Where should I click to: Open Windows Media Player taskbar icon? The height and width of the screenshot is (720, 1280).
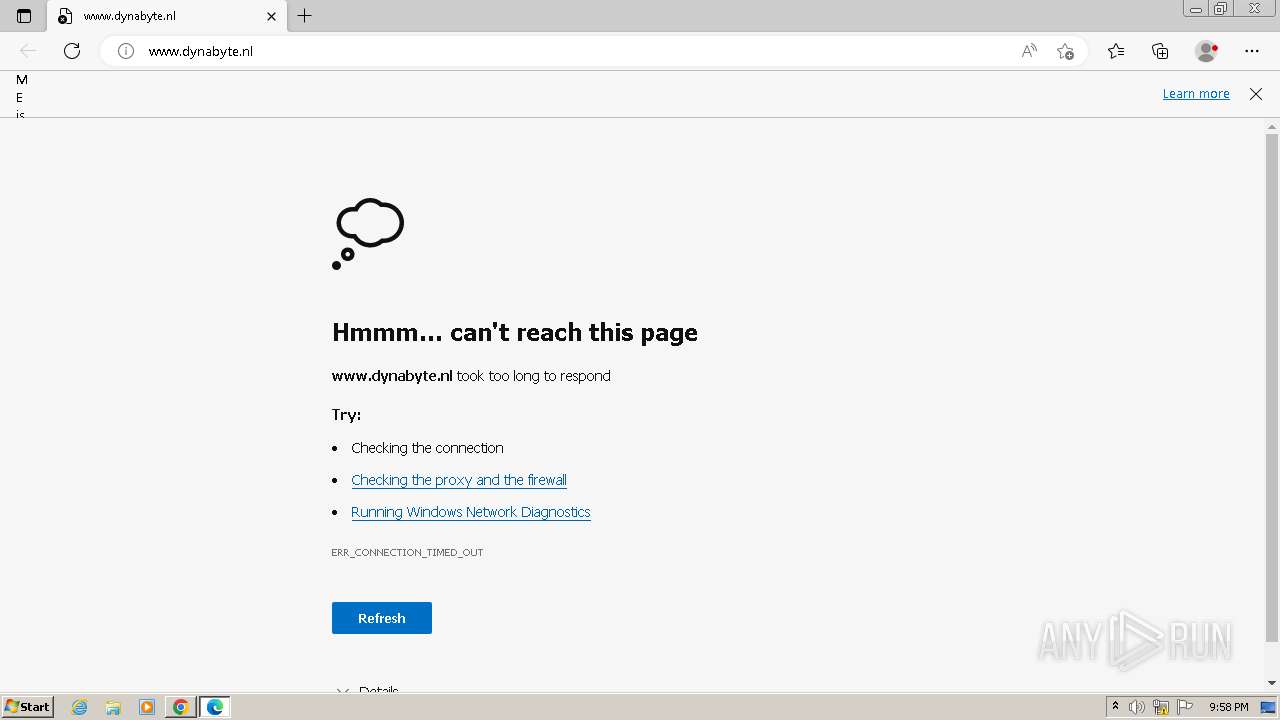point(147,707)
